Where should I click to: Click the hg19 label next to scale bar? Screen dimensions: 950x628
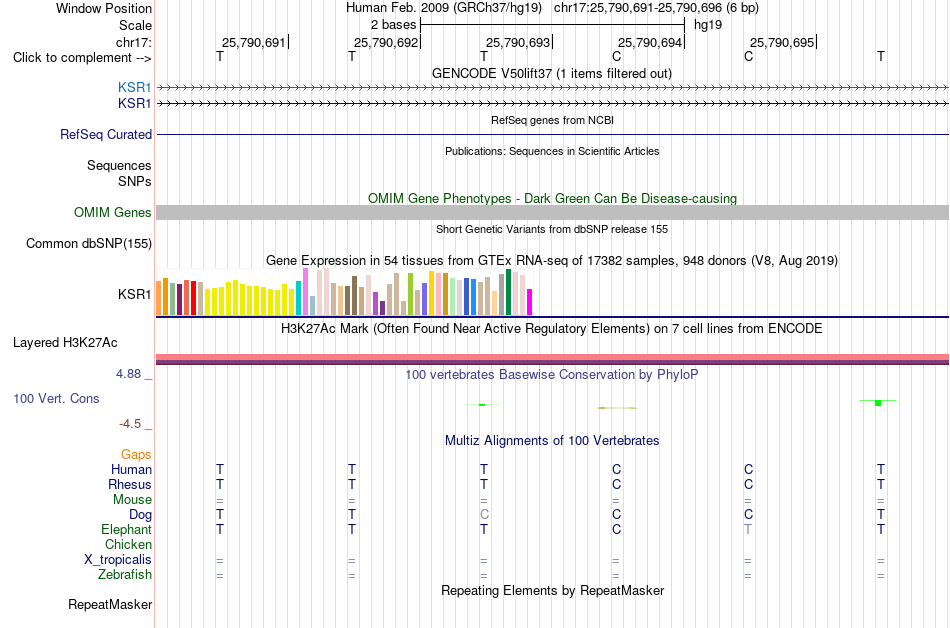pos(708,25)
